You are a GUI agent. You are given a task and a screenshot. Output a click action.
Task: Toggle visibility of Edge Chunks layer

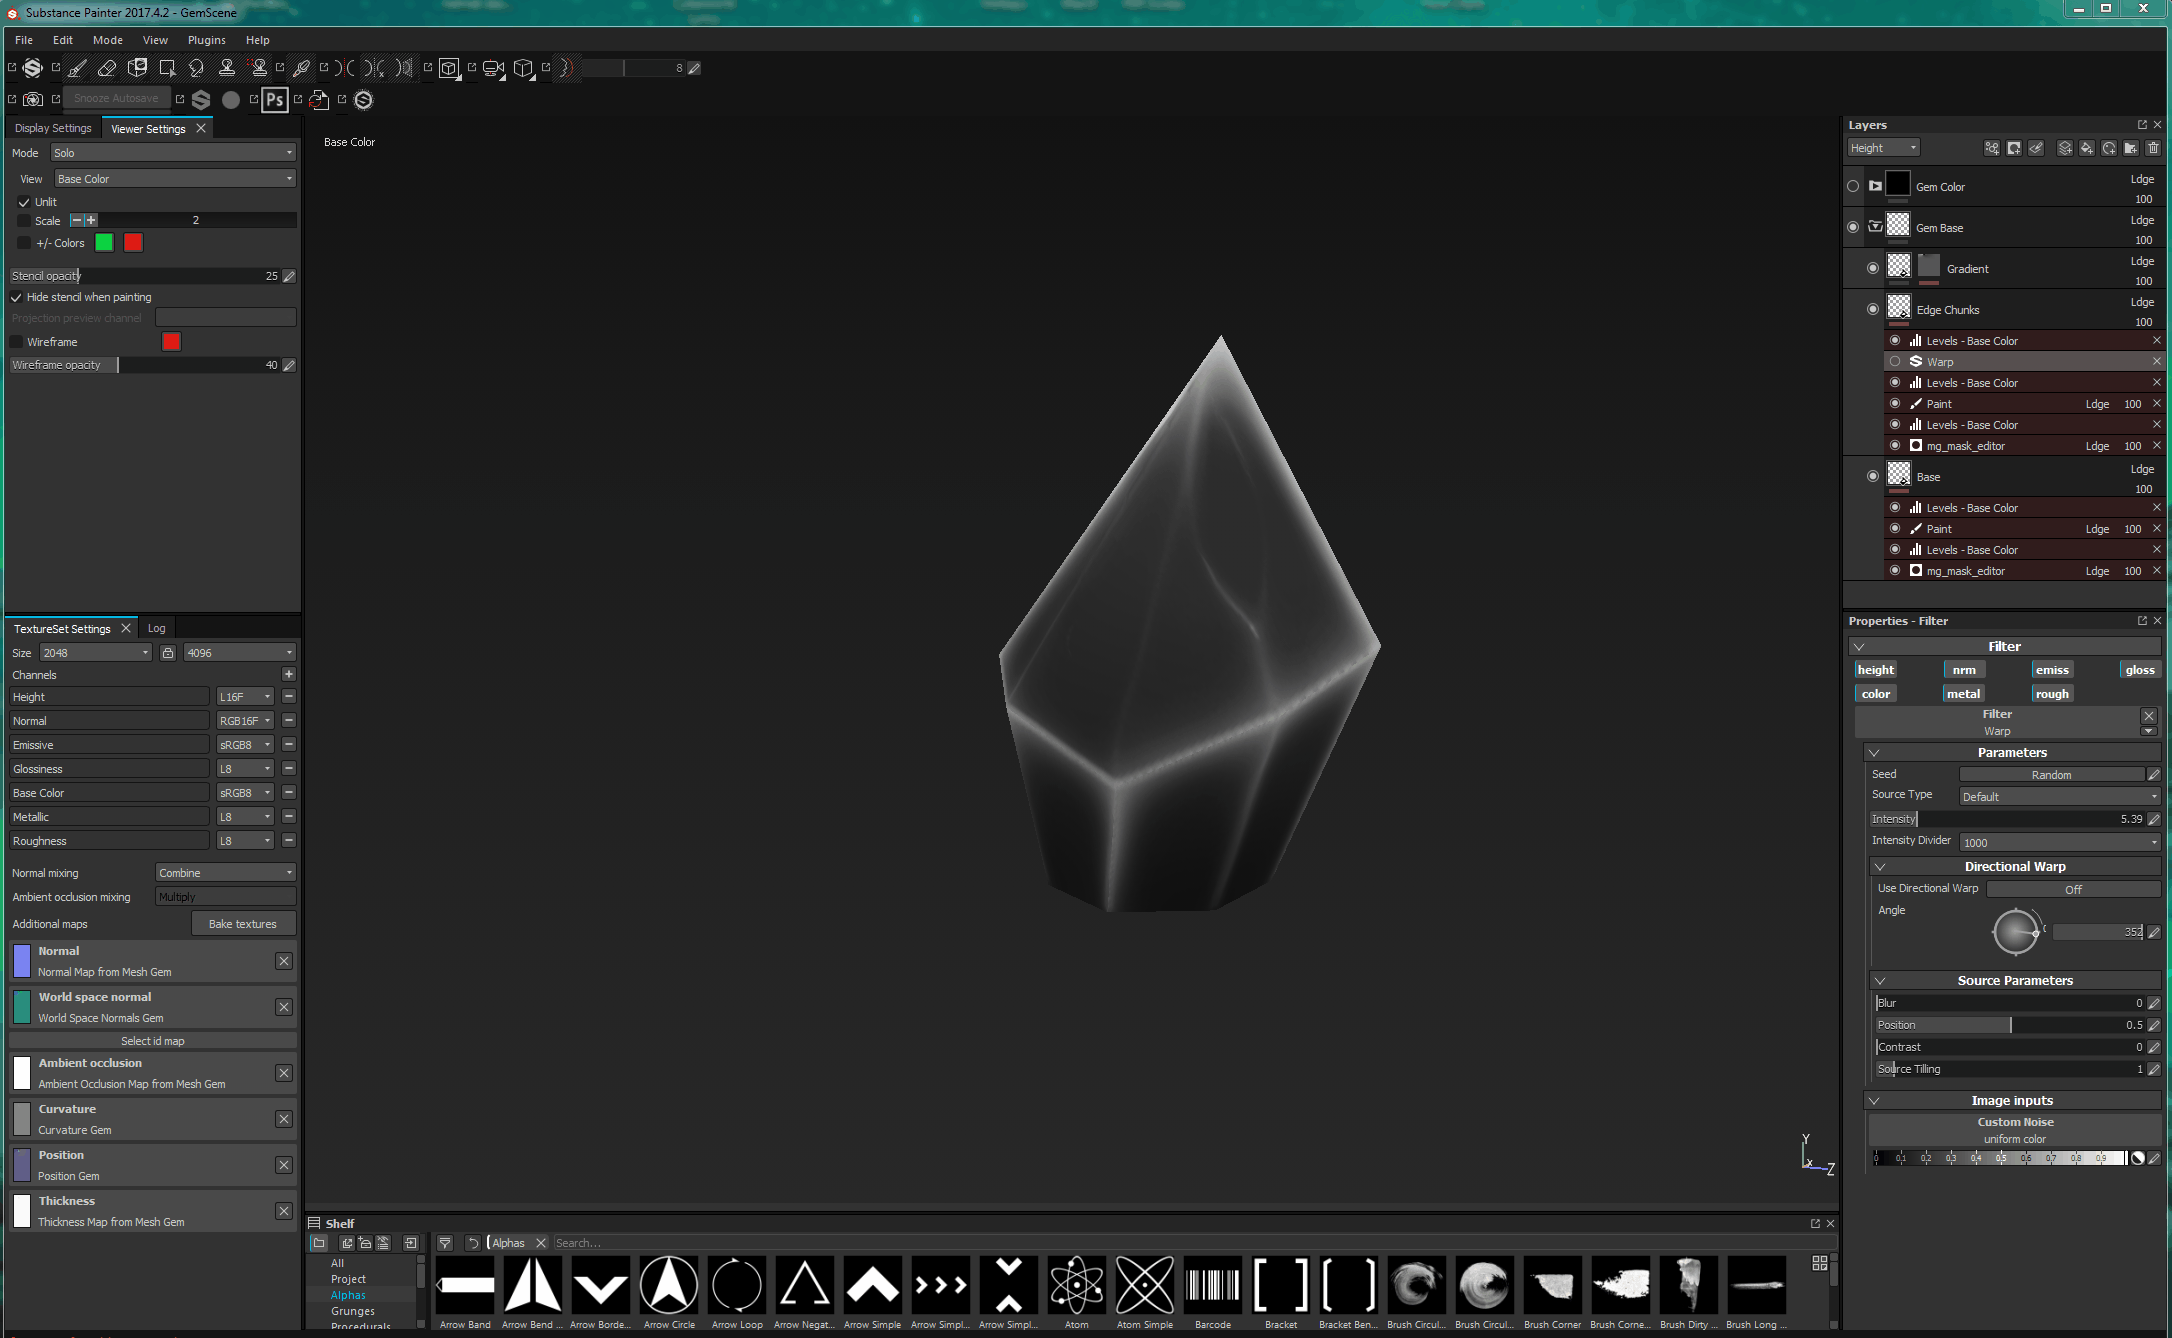tap(1873, 309)
